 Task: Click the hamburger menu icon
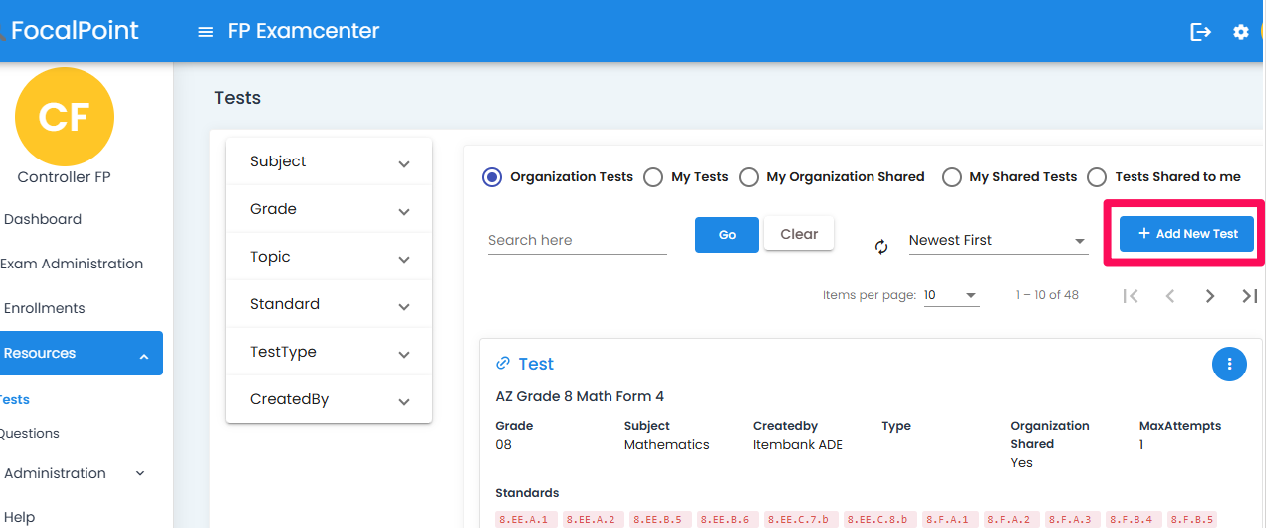[206, 32]
